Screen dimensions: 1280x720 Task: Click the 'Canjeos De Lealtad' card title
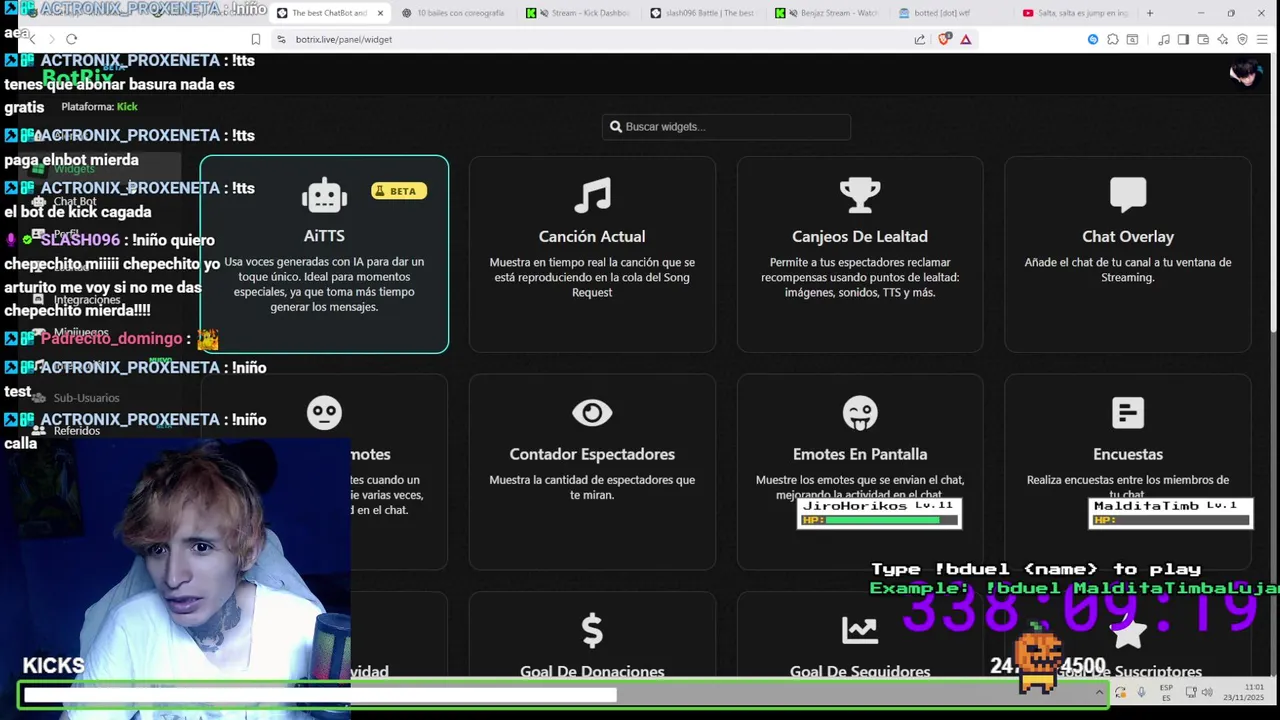(x=860, y=236)
